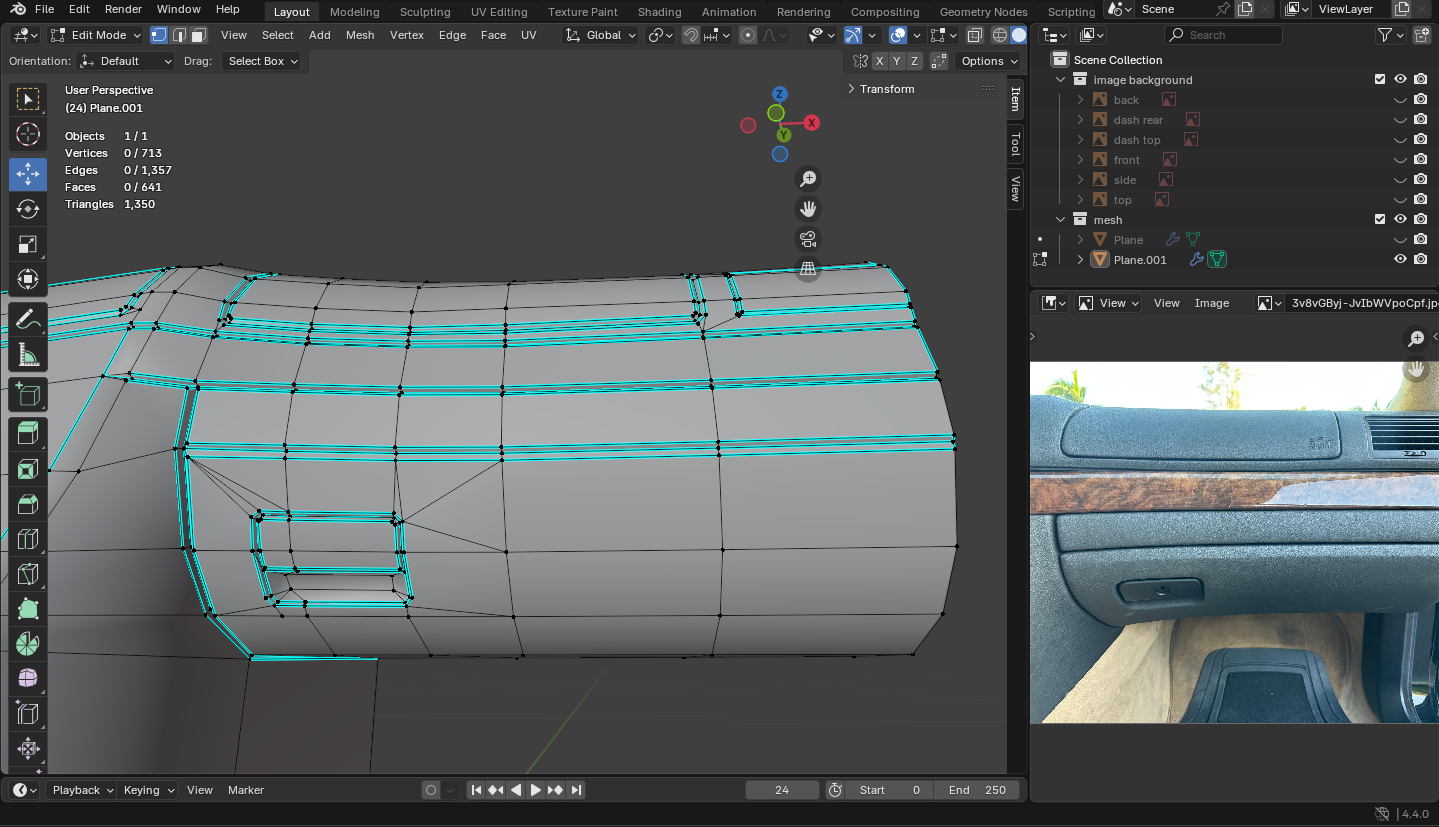Image resolution: width=1439 pixels, height=827 pixels.
Task: Toggle the auto keying record button
Action: coord(431,790)
